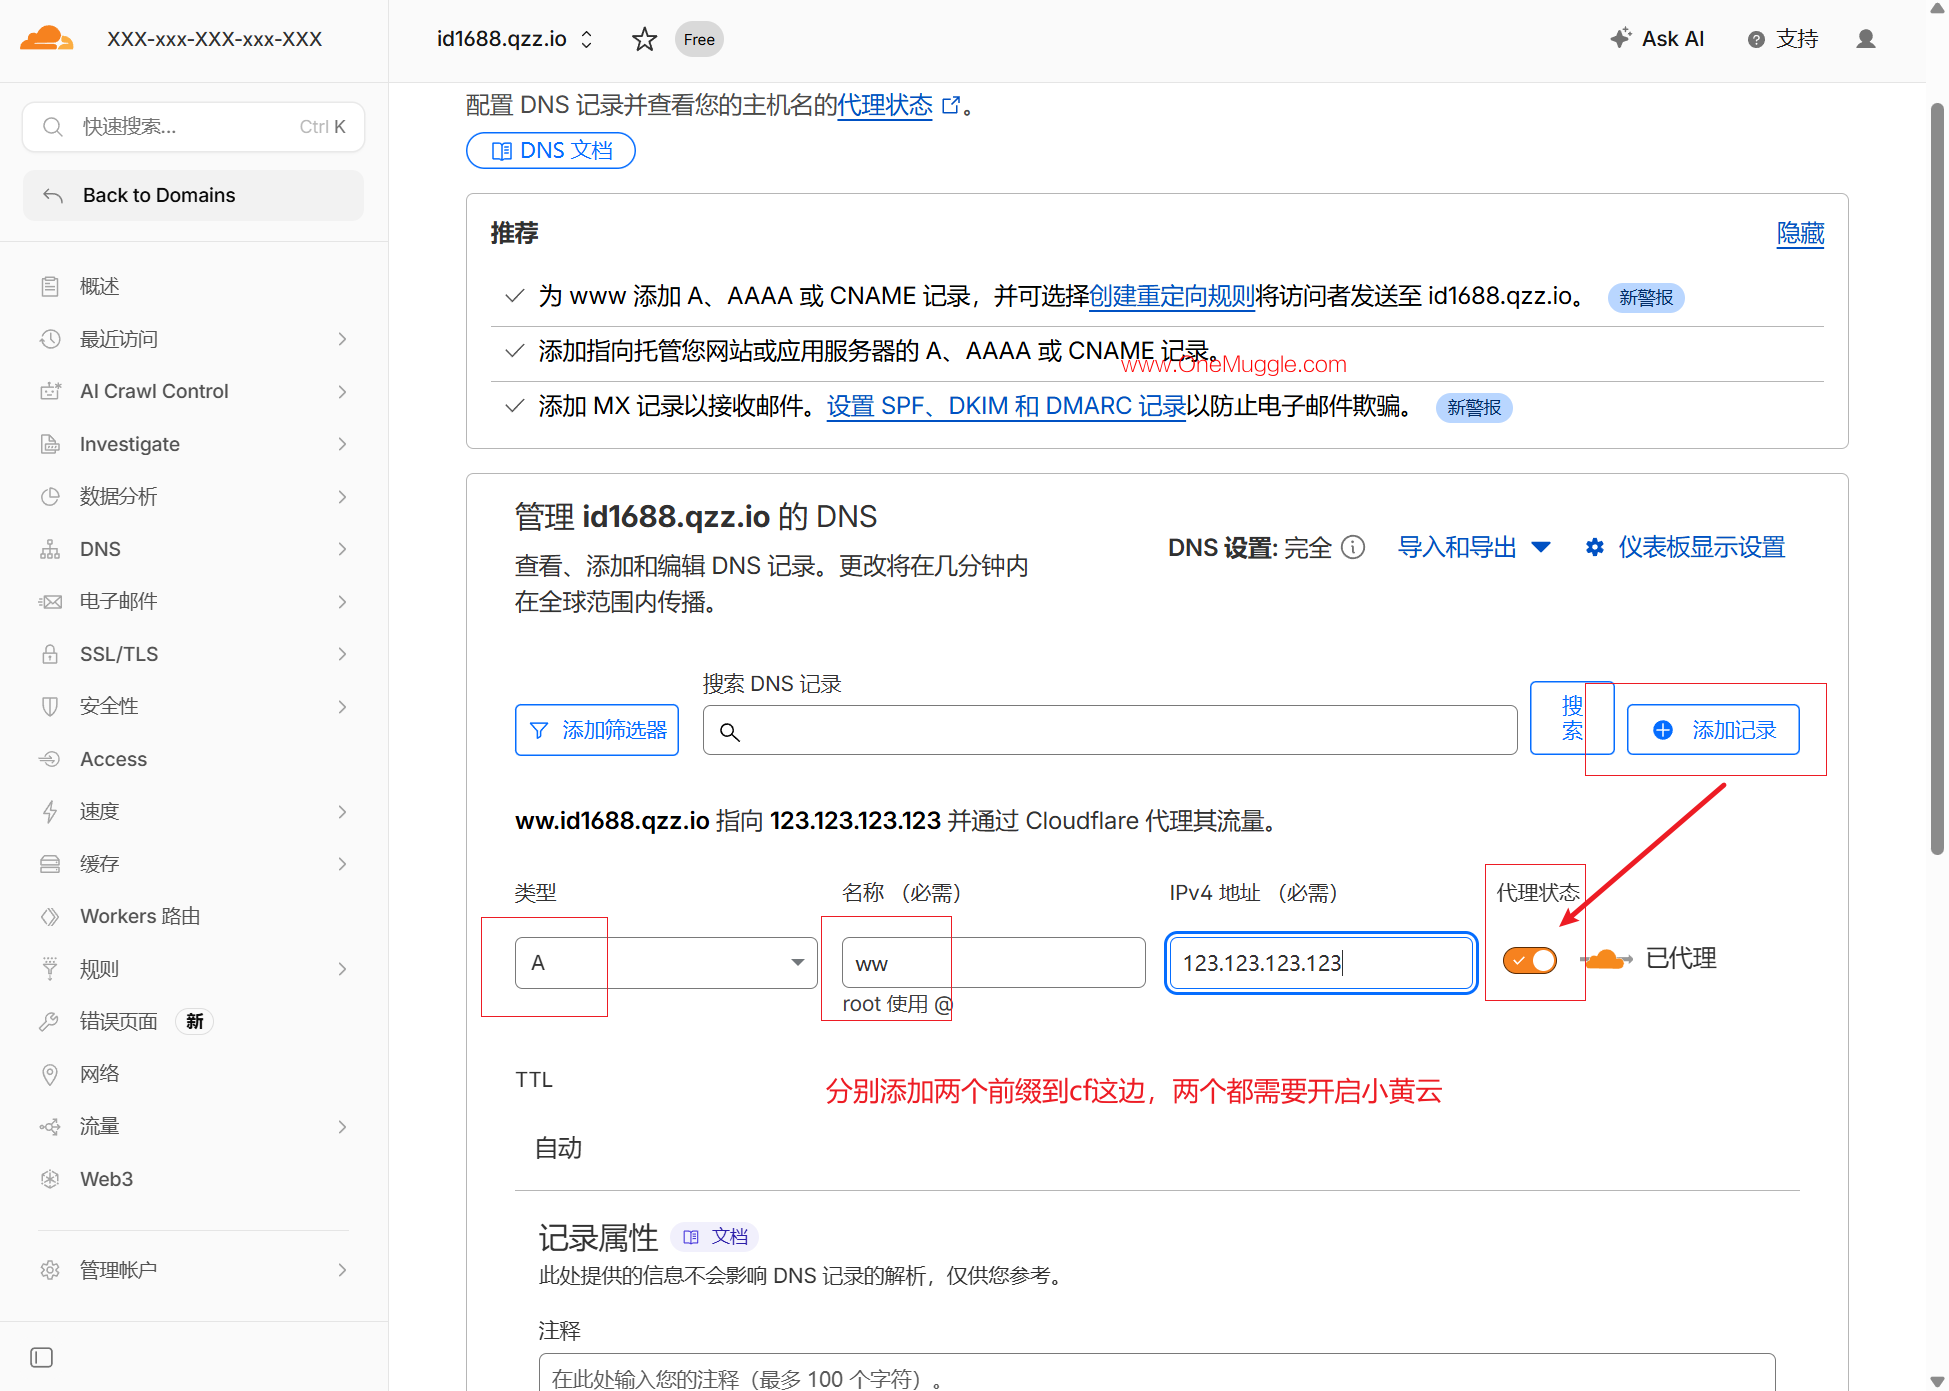Click the quick search magnifier icon
The width and height of the screenshot is (1949, 1391).
53,127
